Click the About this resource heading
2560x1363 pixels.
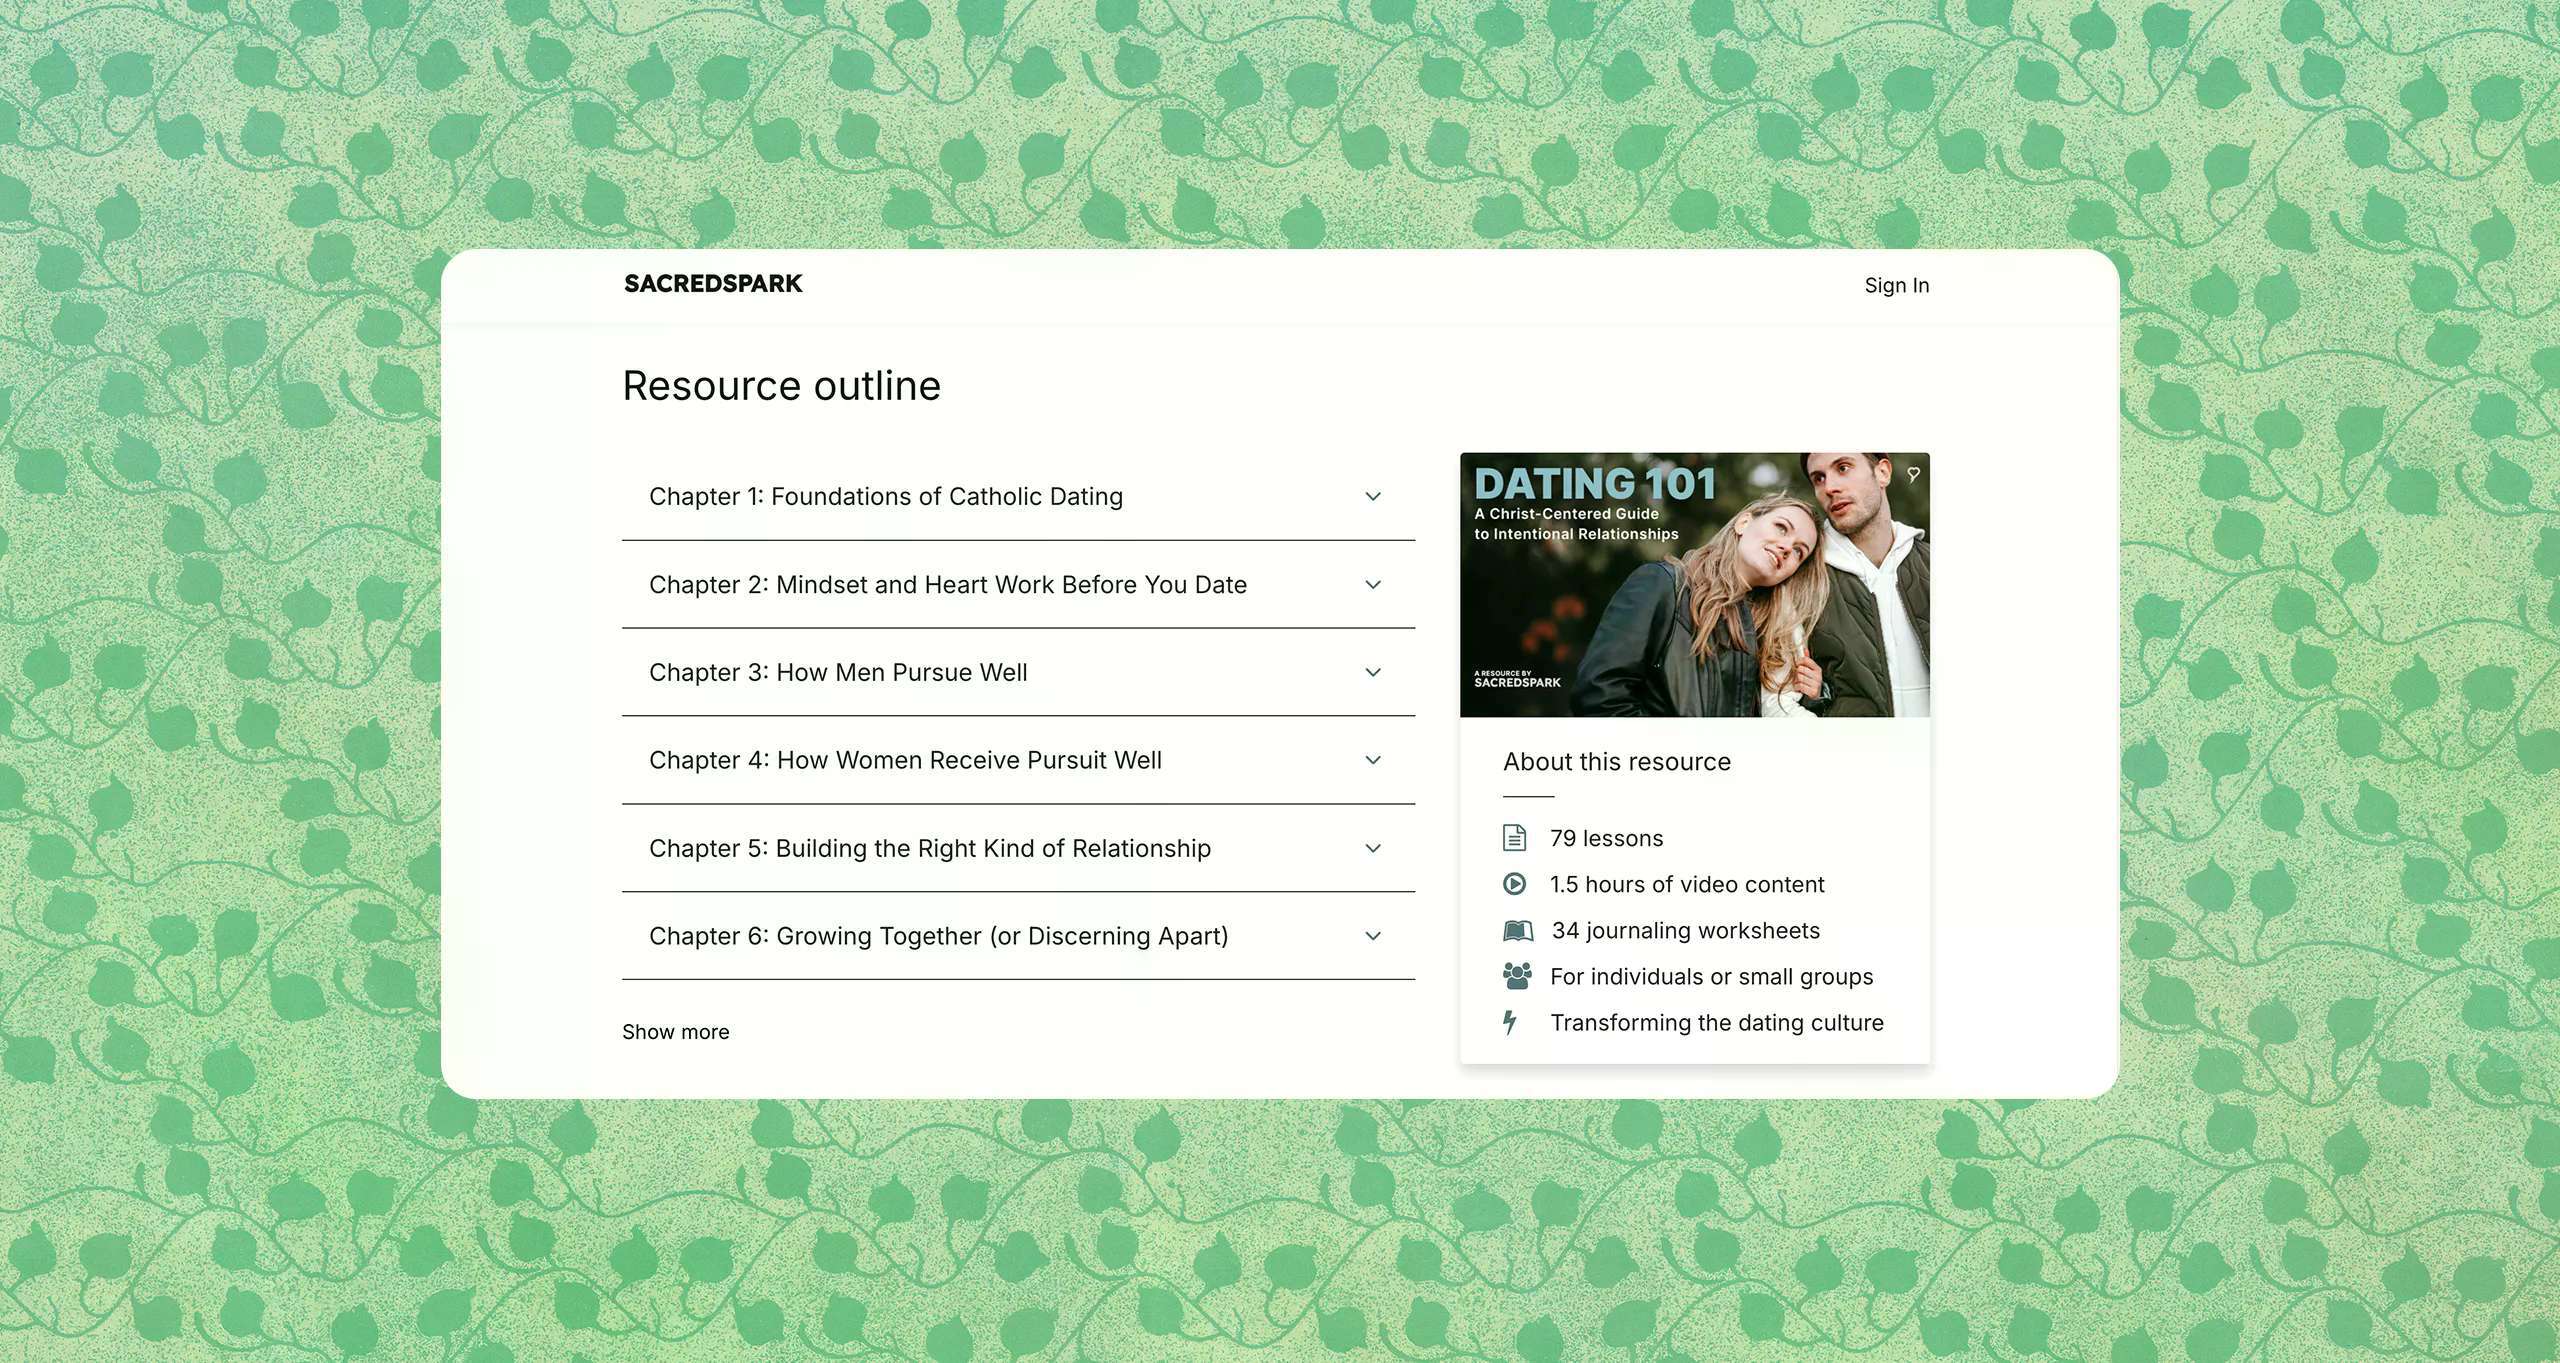point(1617,762)
